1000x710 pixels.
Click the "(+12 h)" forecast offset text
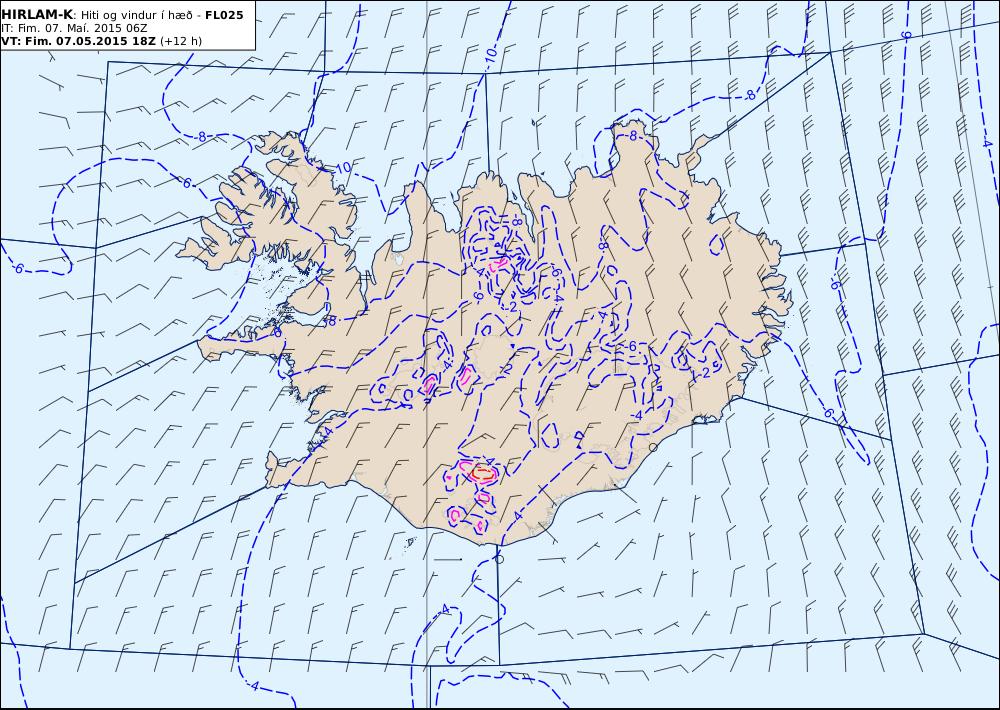pyautogui.click(x=180, y=41)
